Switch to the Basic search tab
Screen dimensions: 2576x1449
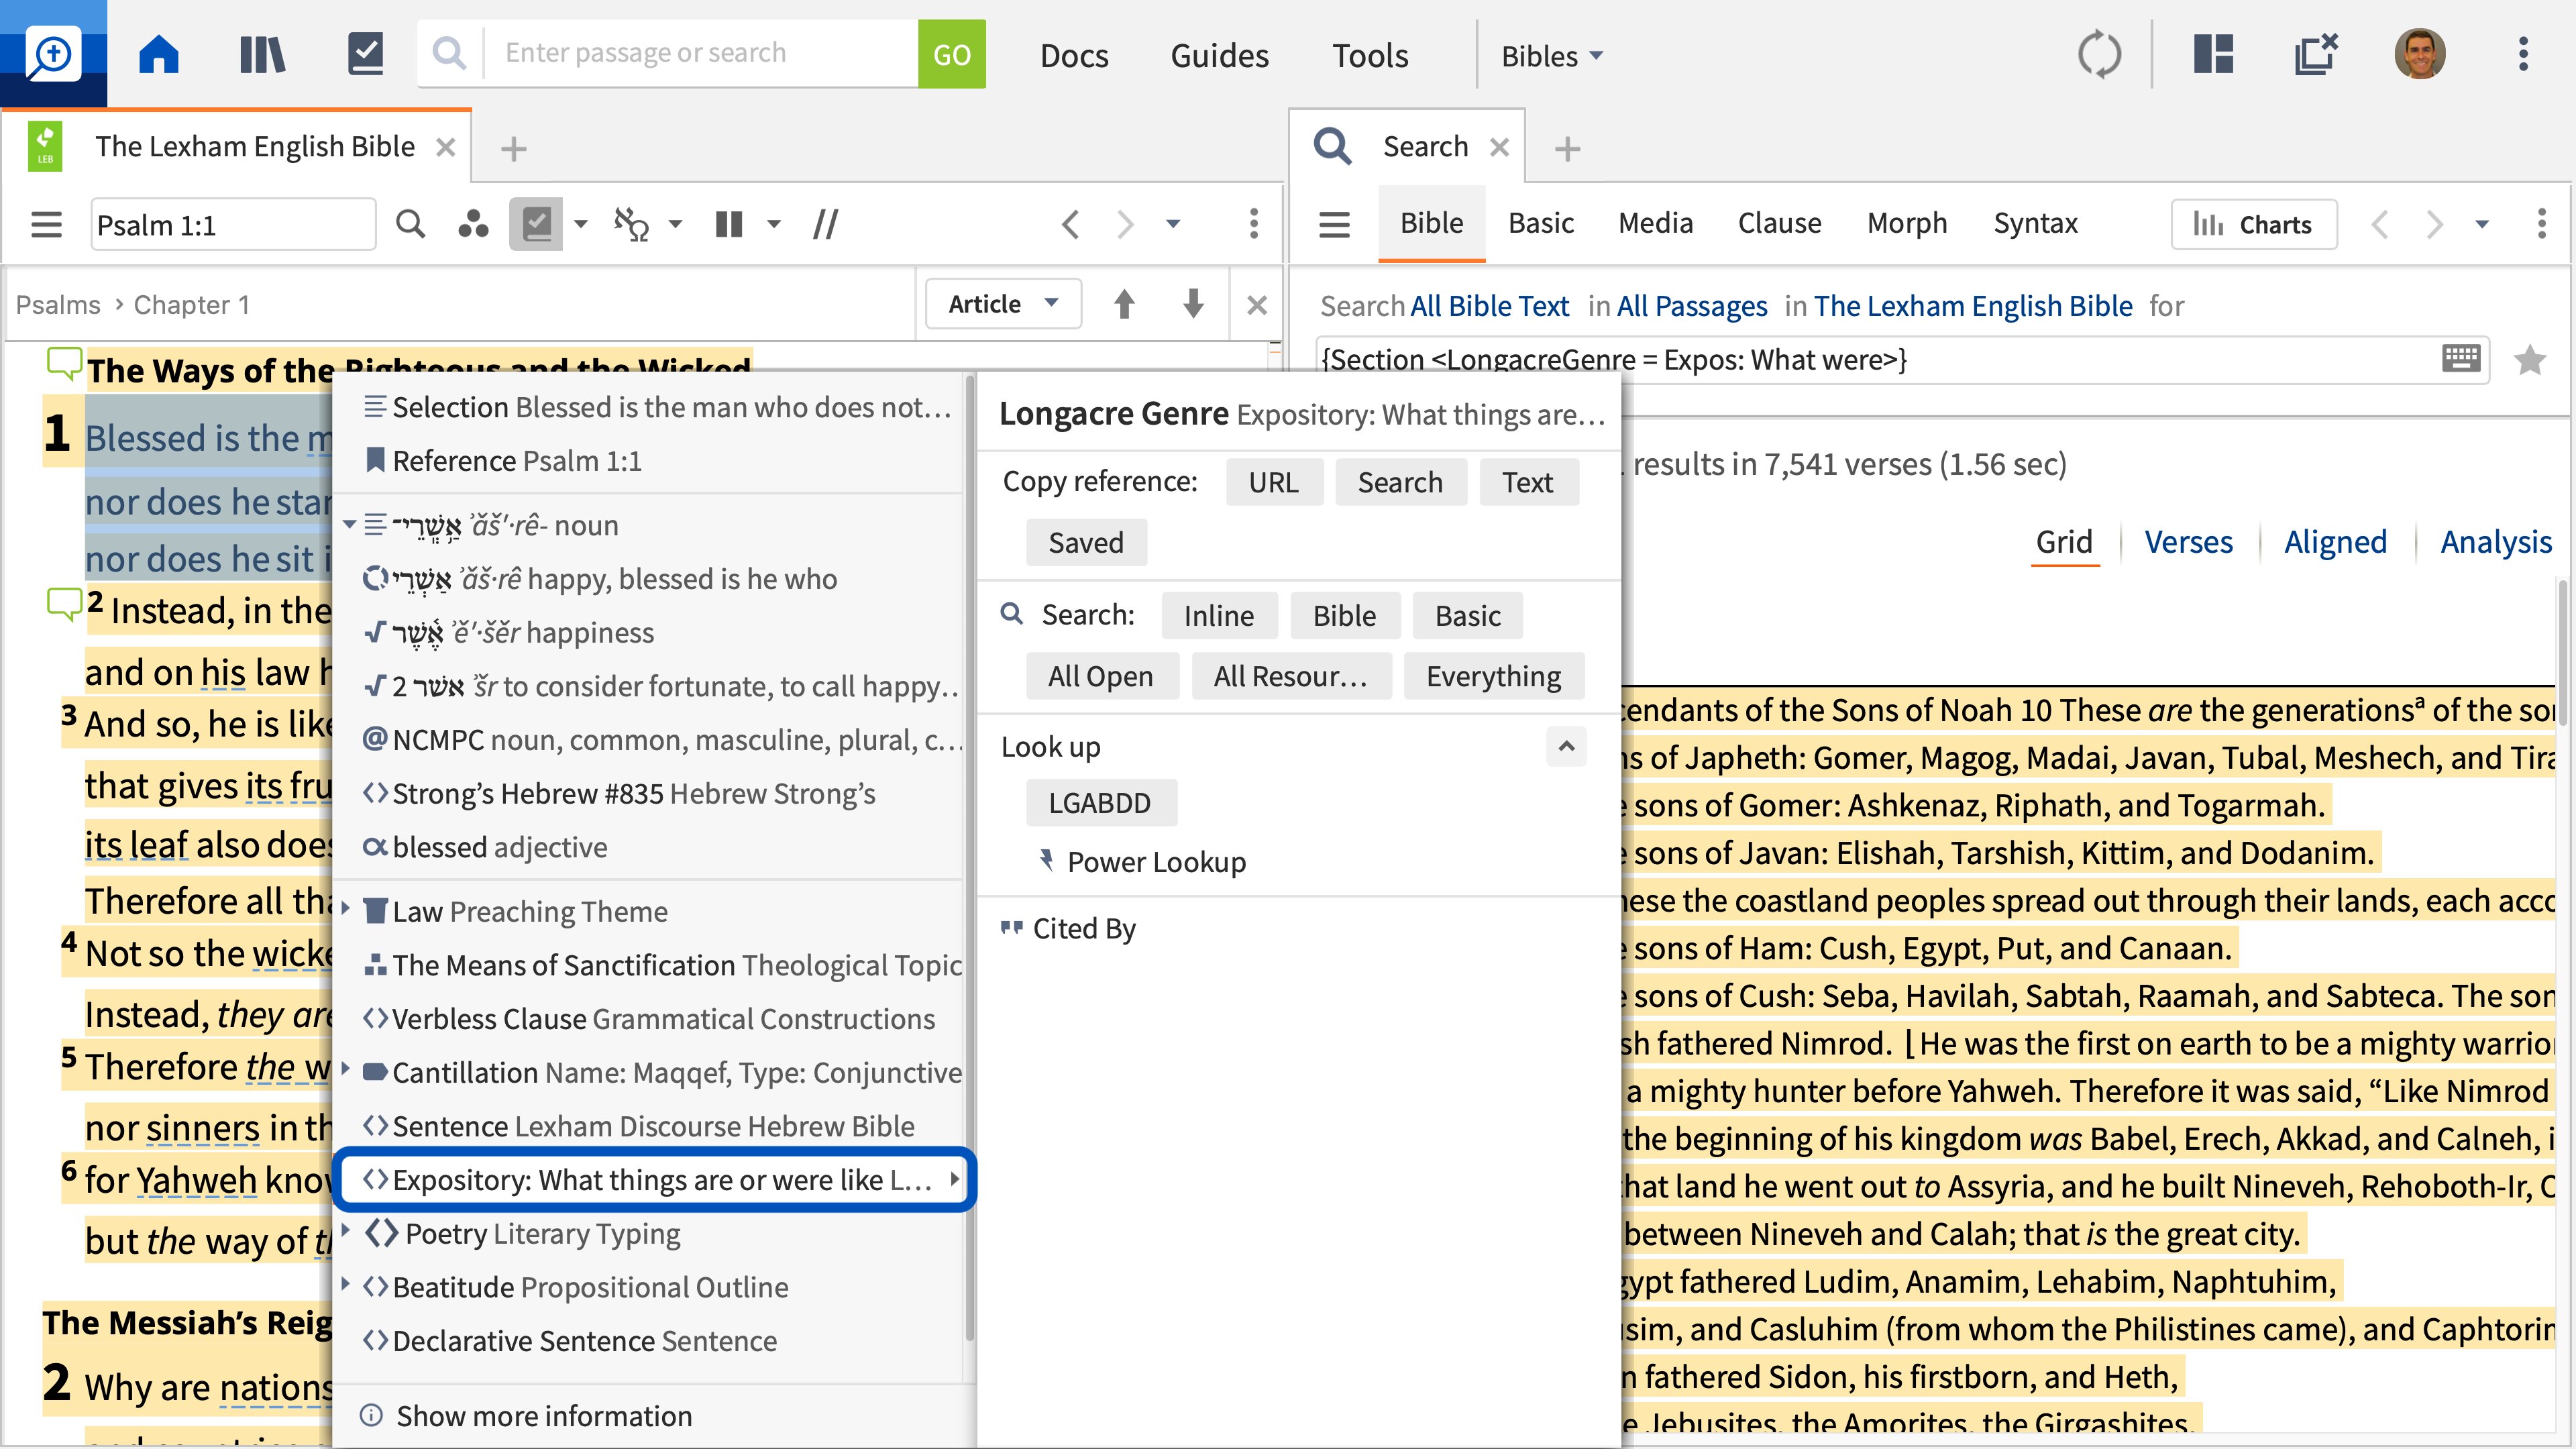[1540, 223]
